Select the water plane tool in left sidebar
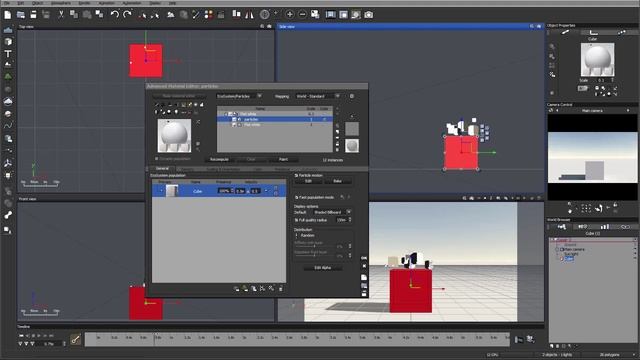 point(8,30)
